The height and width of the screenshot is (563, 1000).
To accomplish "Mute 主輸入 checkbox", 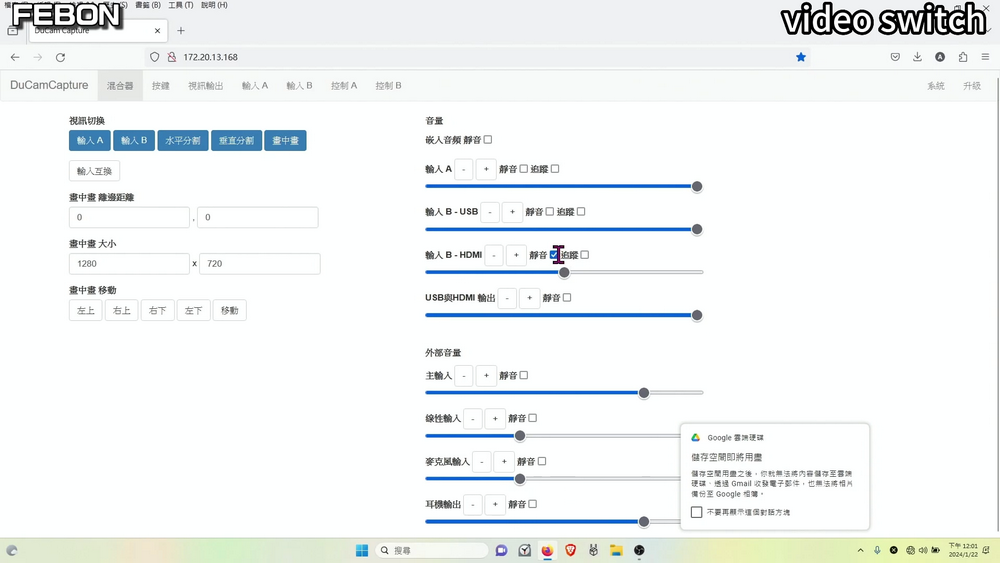I will 524,376.
